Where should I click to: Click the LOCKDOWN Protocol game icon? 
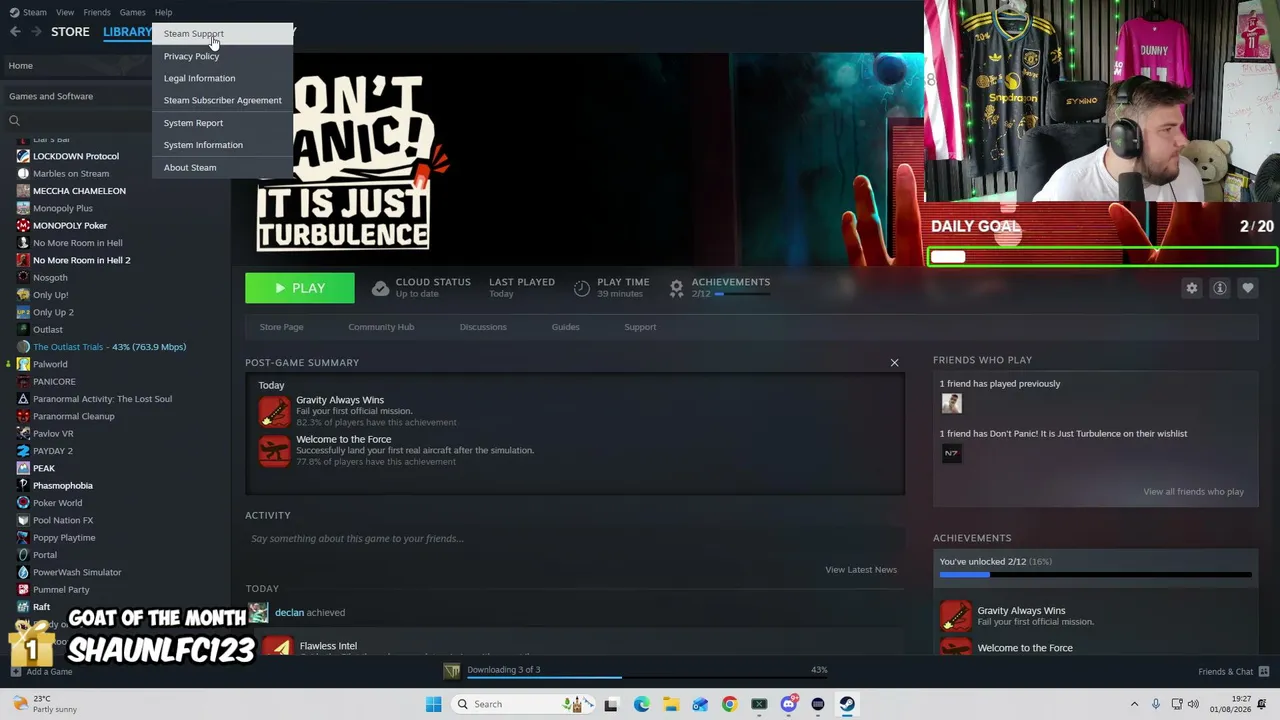[x=23, y=156]
